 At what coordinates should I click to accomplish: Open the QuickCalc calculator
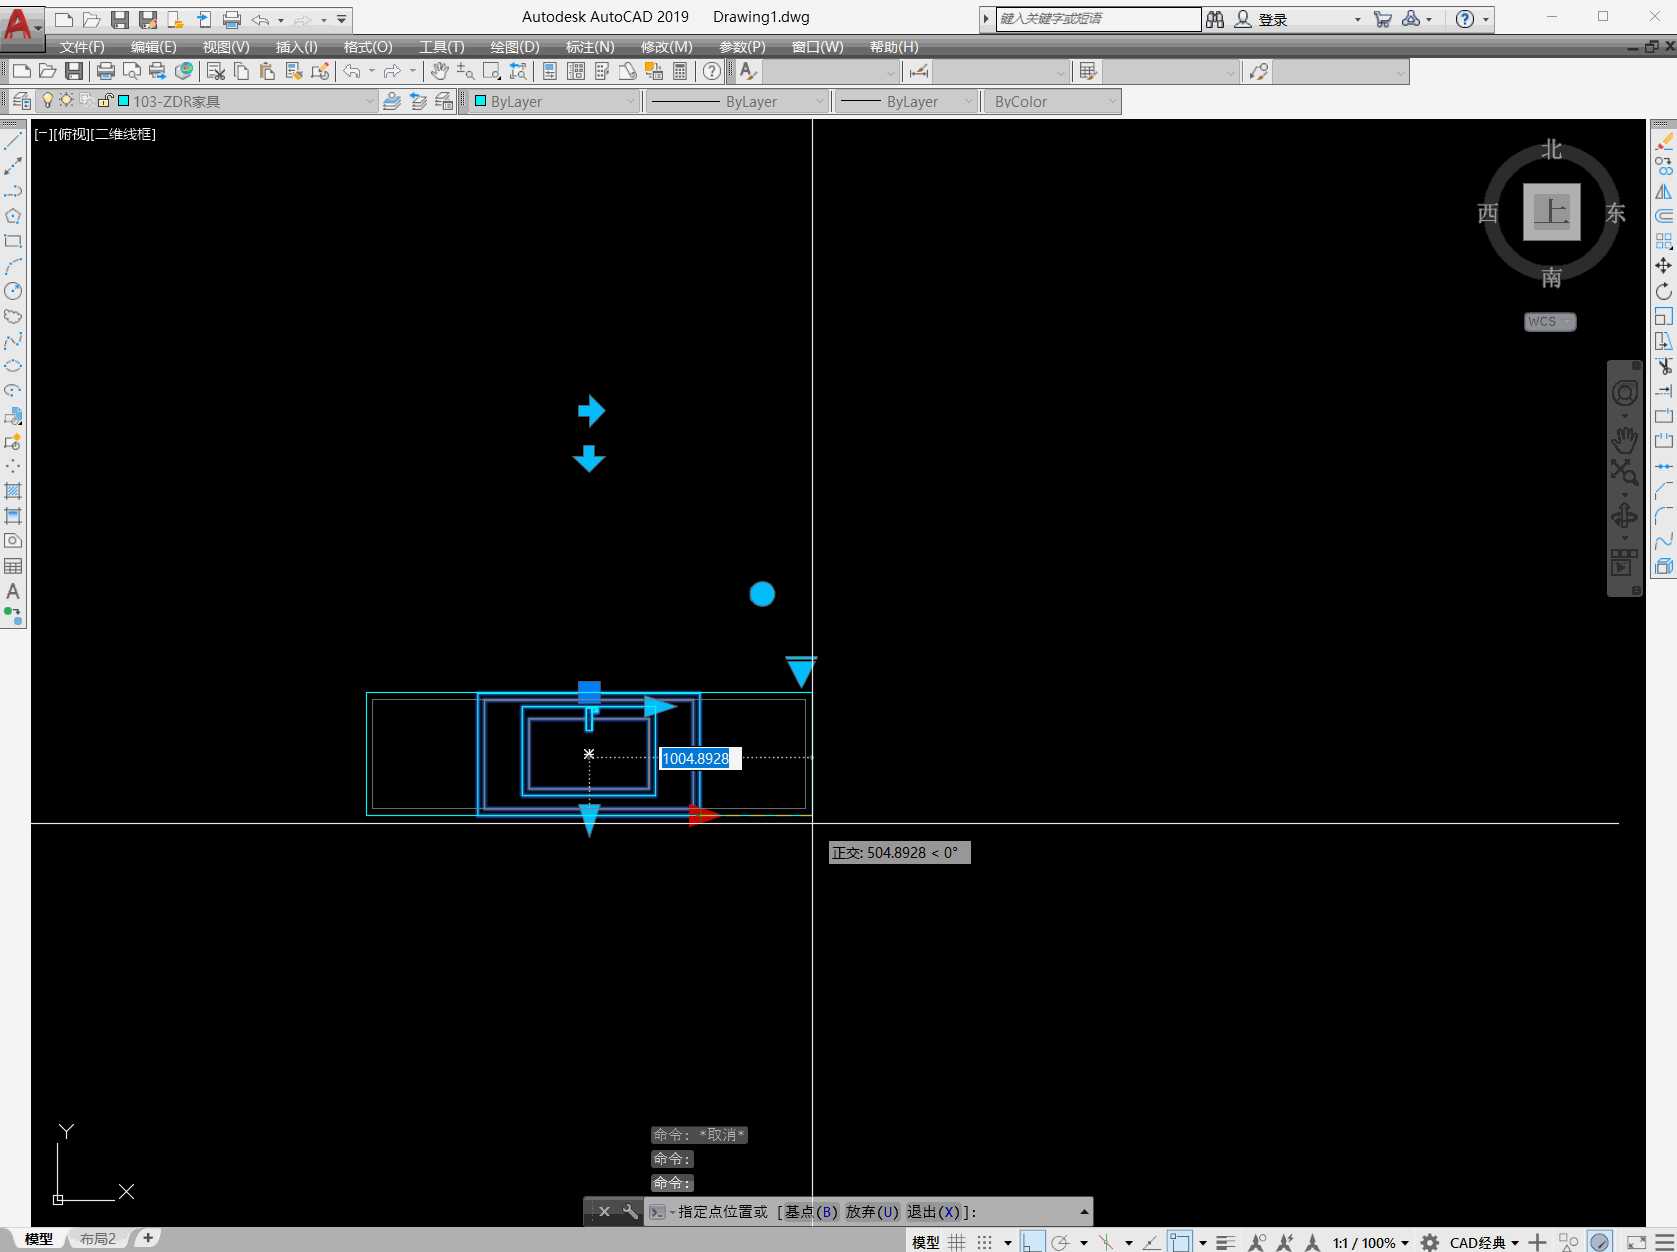(x=680, y=71)
